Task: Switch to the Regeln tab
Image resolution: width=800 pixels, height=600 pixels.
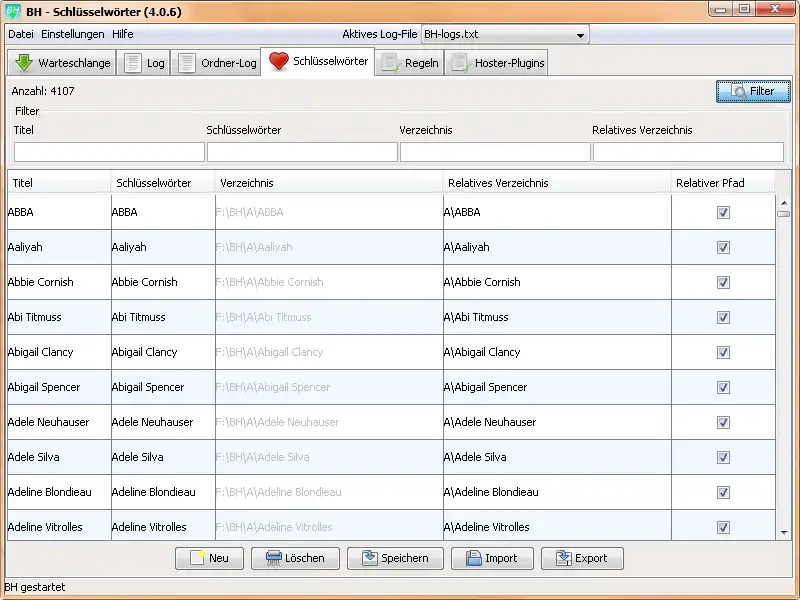Action: point(409,63)
